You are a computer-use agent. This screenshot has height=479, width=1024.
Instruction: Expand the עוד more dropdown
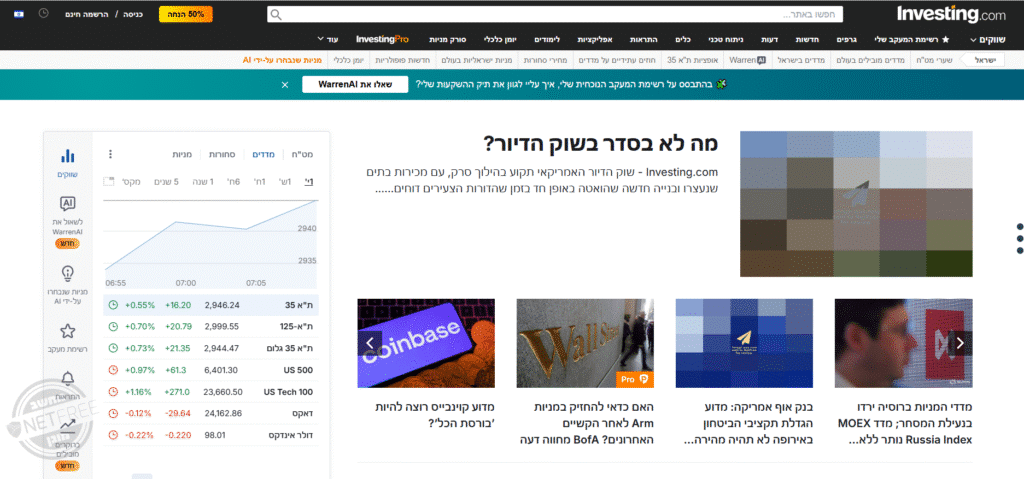click(328, 39)
